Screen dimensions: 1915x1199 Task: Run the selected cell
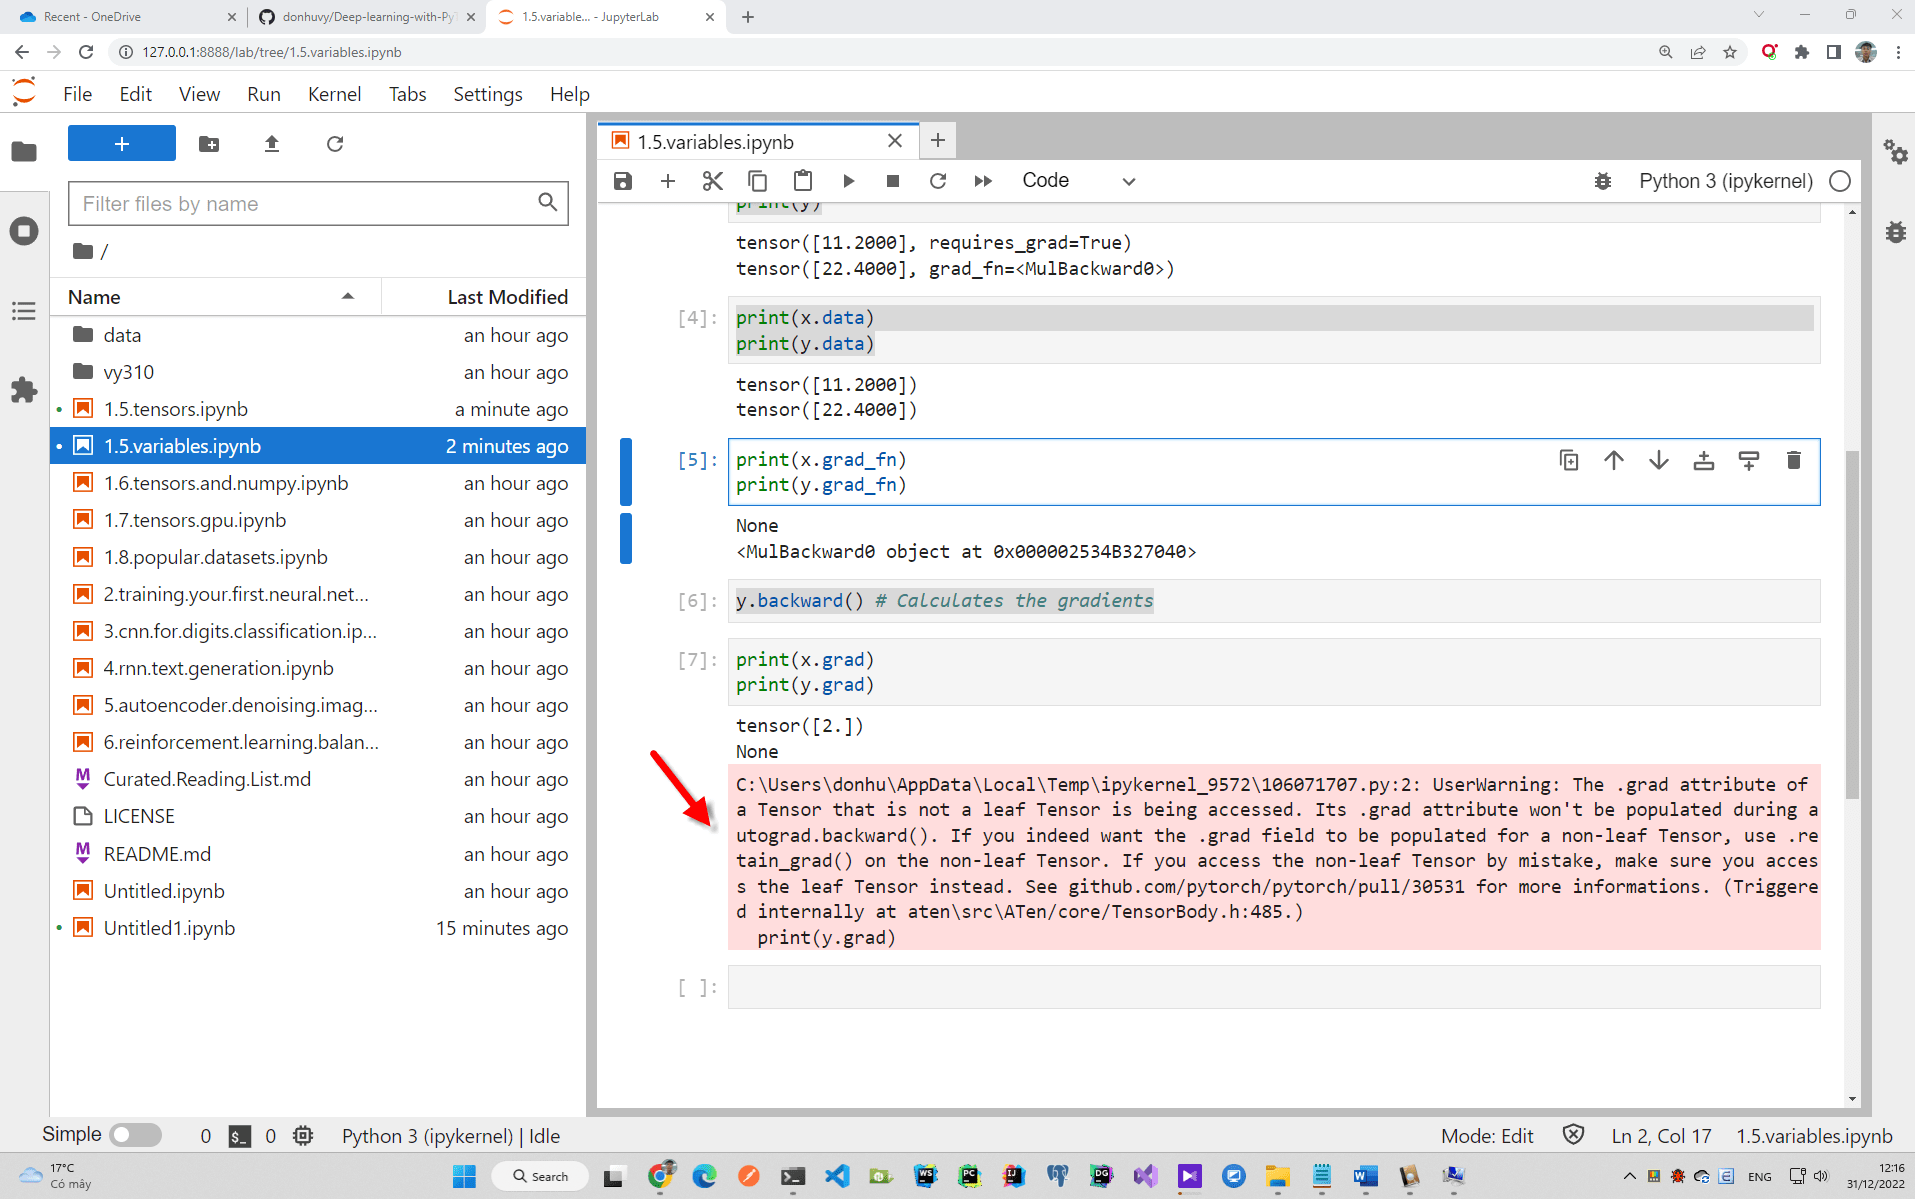pyautogui.click(x=848, y=181)
